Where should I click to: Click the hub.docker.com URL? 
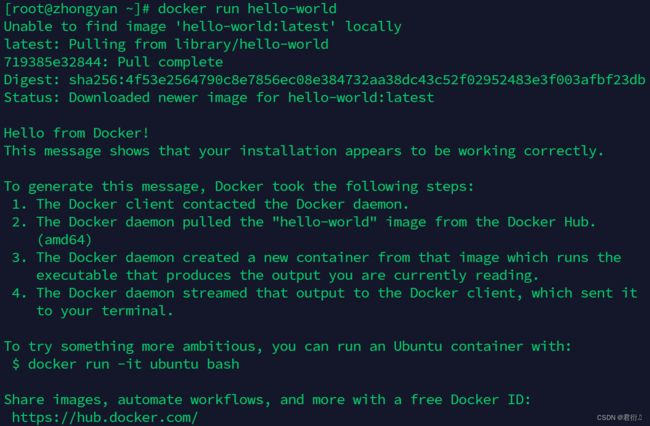coord(105,417)
